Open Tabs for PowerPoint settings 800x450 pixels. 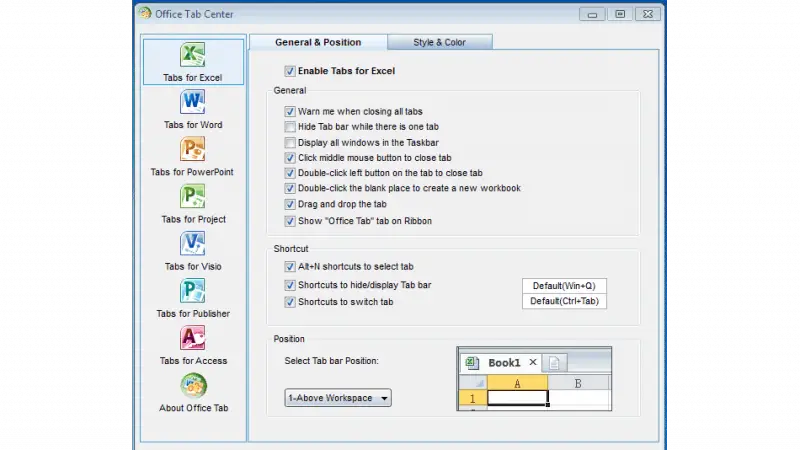click(x=192, y=157)
